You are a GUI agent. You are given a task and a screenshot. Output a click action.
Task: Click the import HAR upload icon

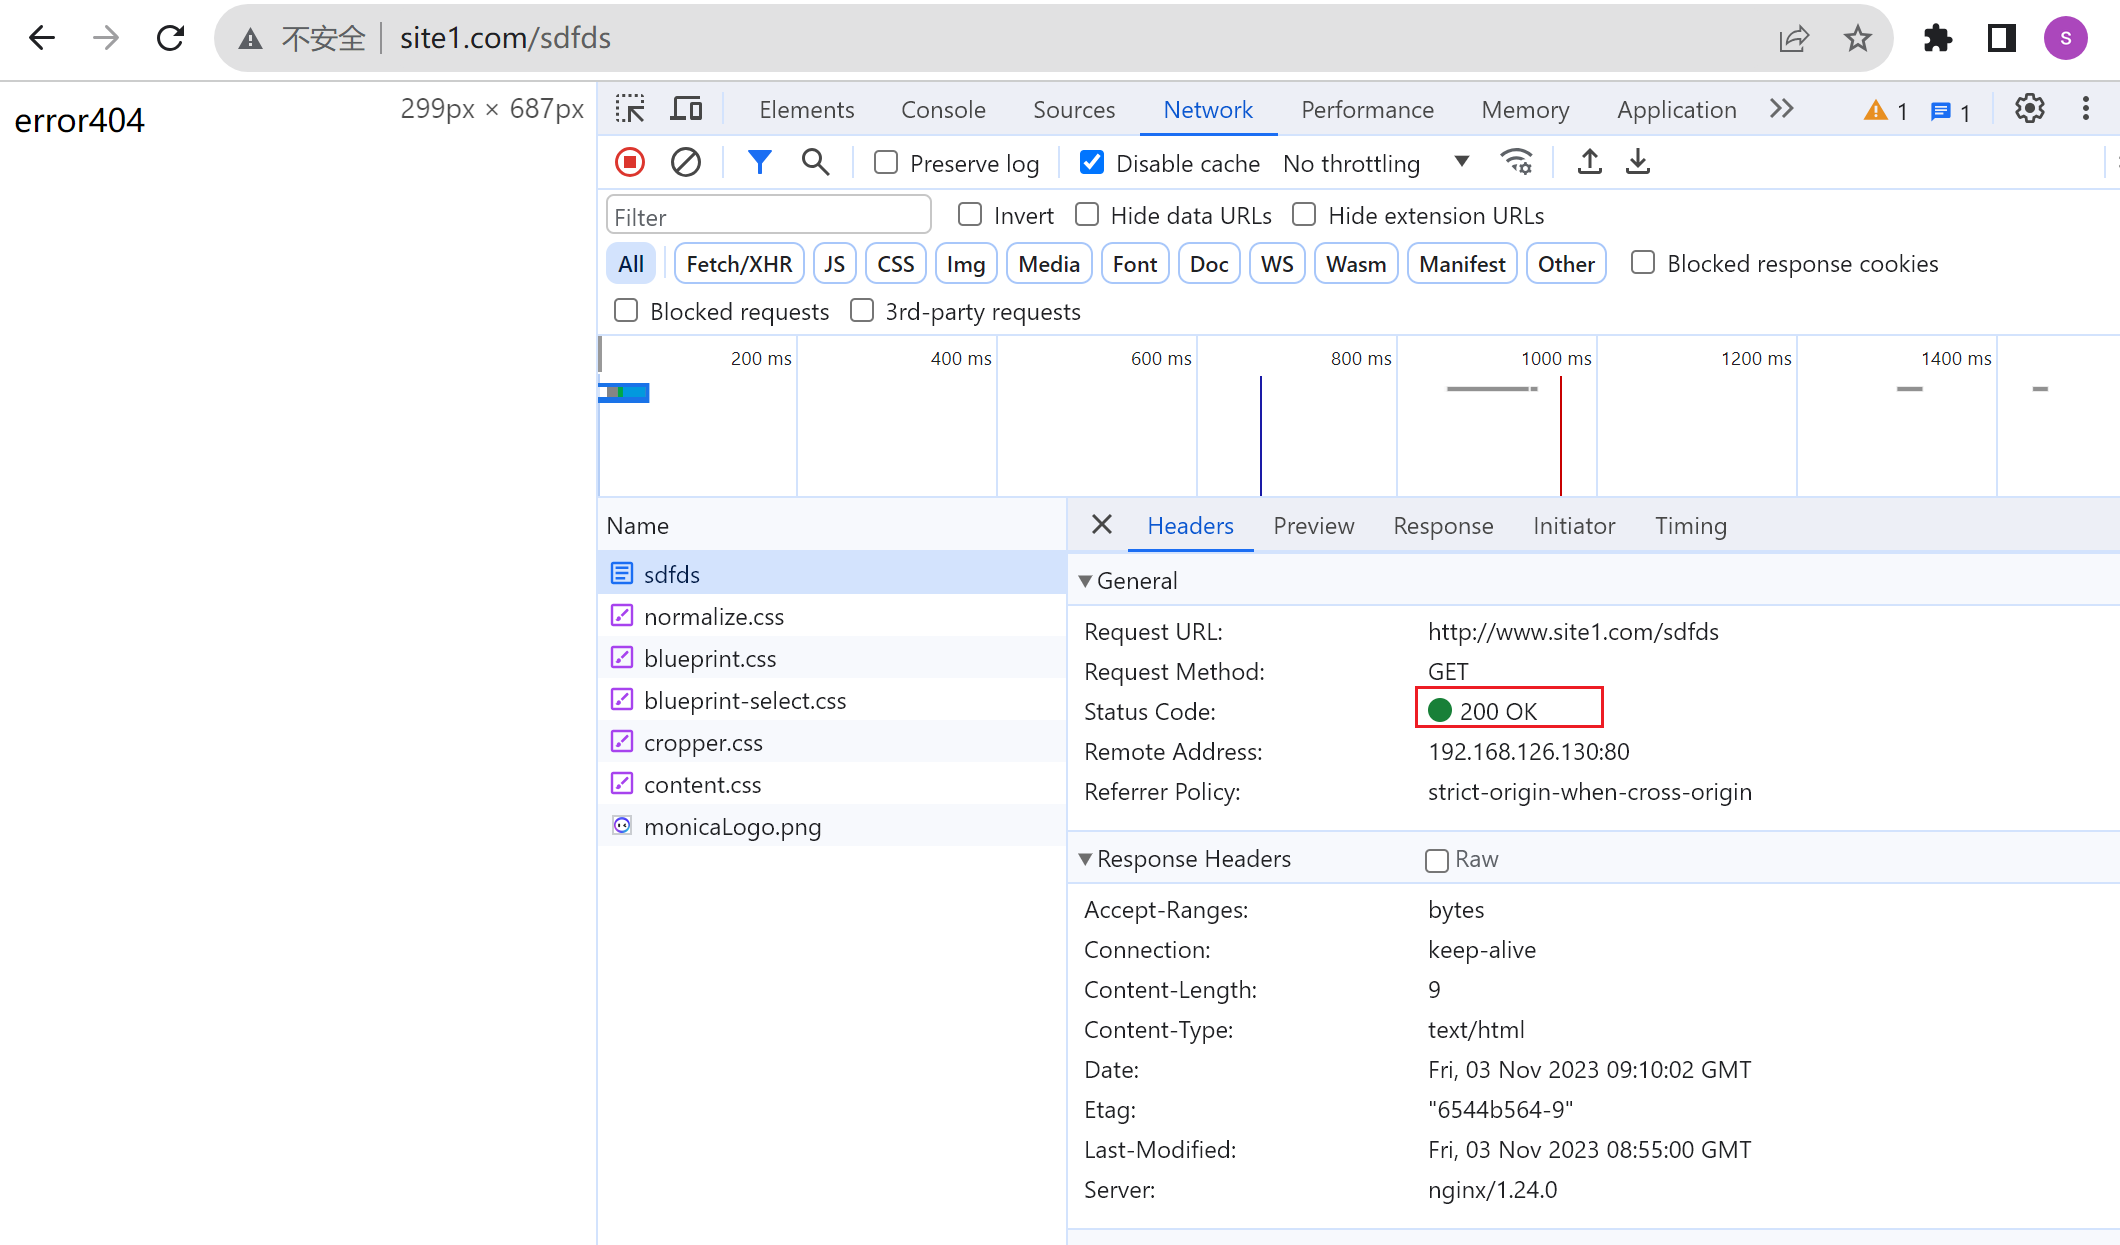pyautogui.click(x=1589, y=162)
